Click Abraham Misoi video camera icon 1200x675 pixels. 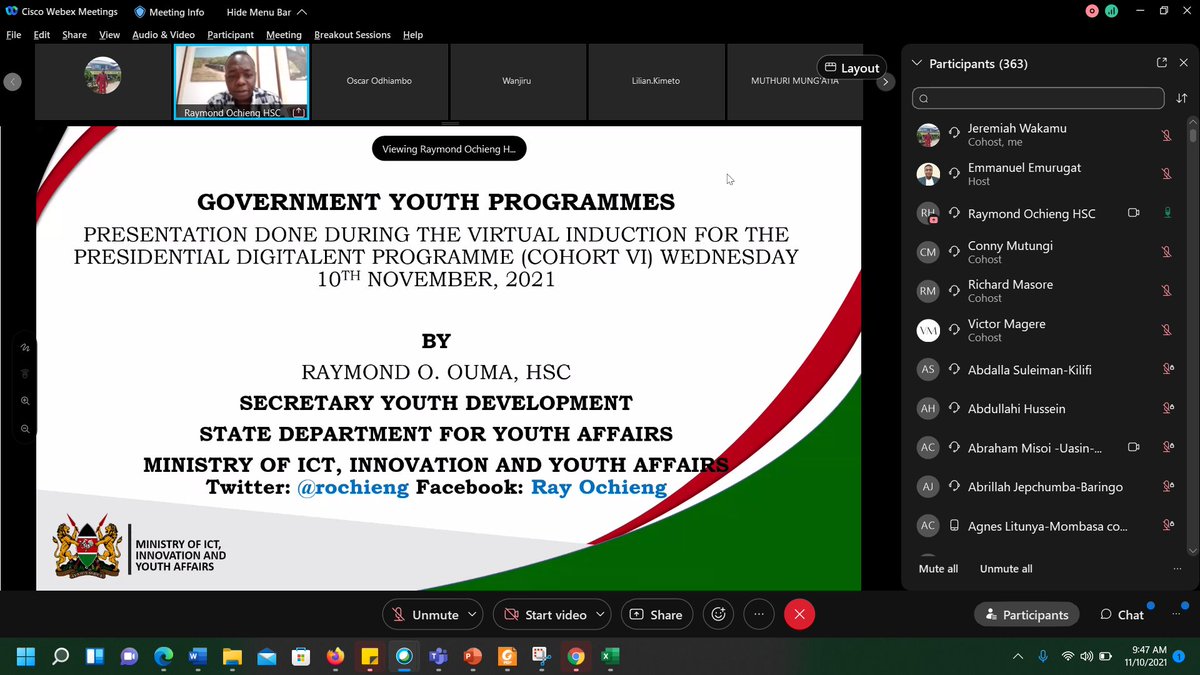[1133, 447]
